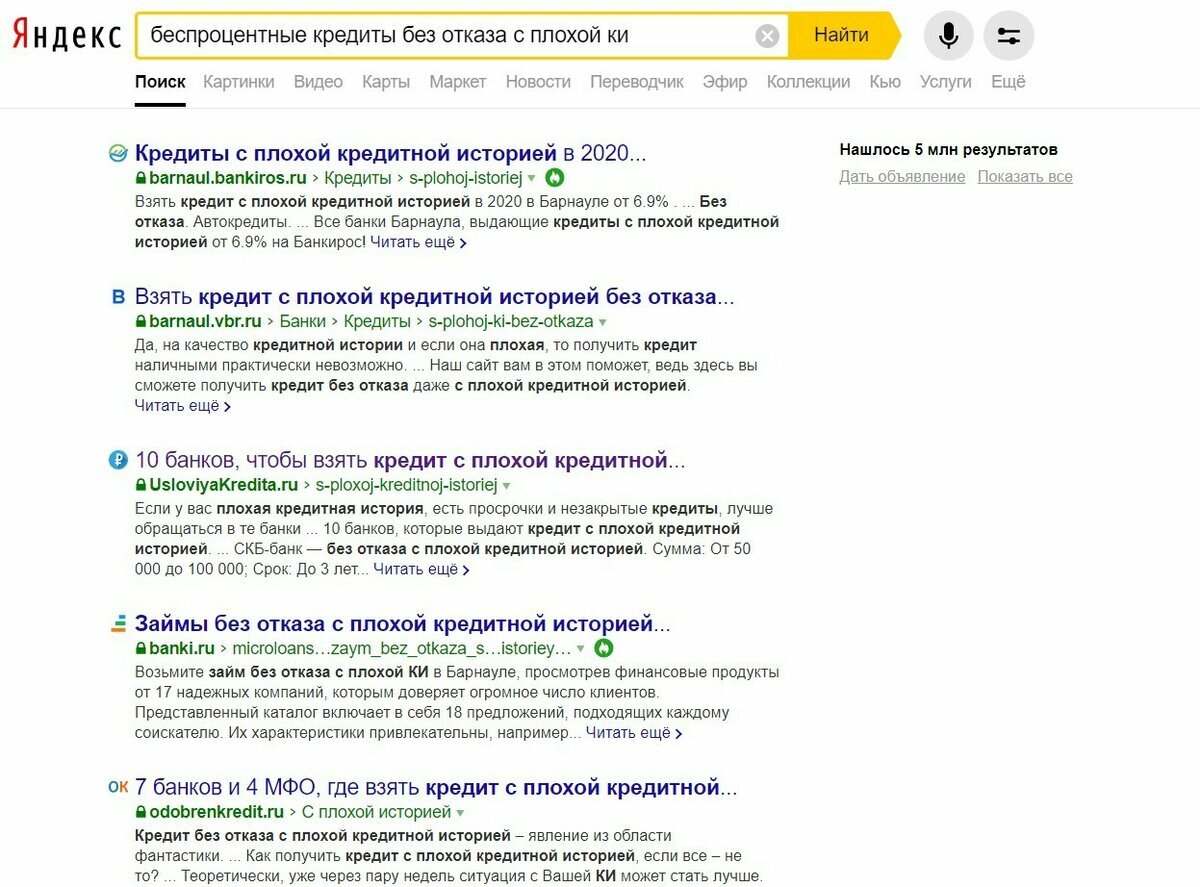Screen dimensions: 1200x887
Task: Expand the UsloviyaKredita.ru URL dropdown arrow
Action: tap(506, 486)
